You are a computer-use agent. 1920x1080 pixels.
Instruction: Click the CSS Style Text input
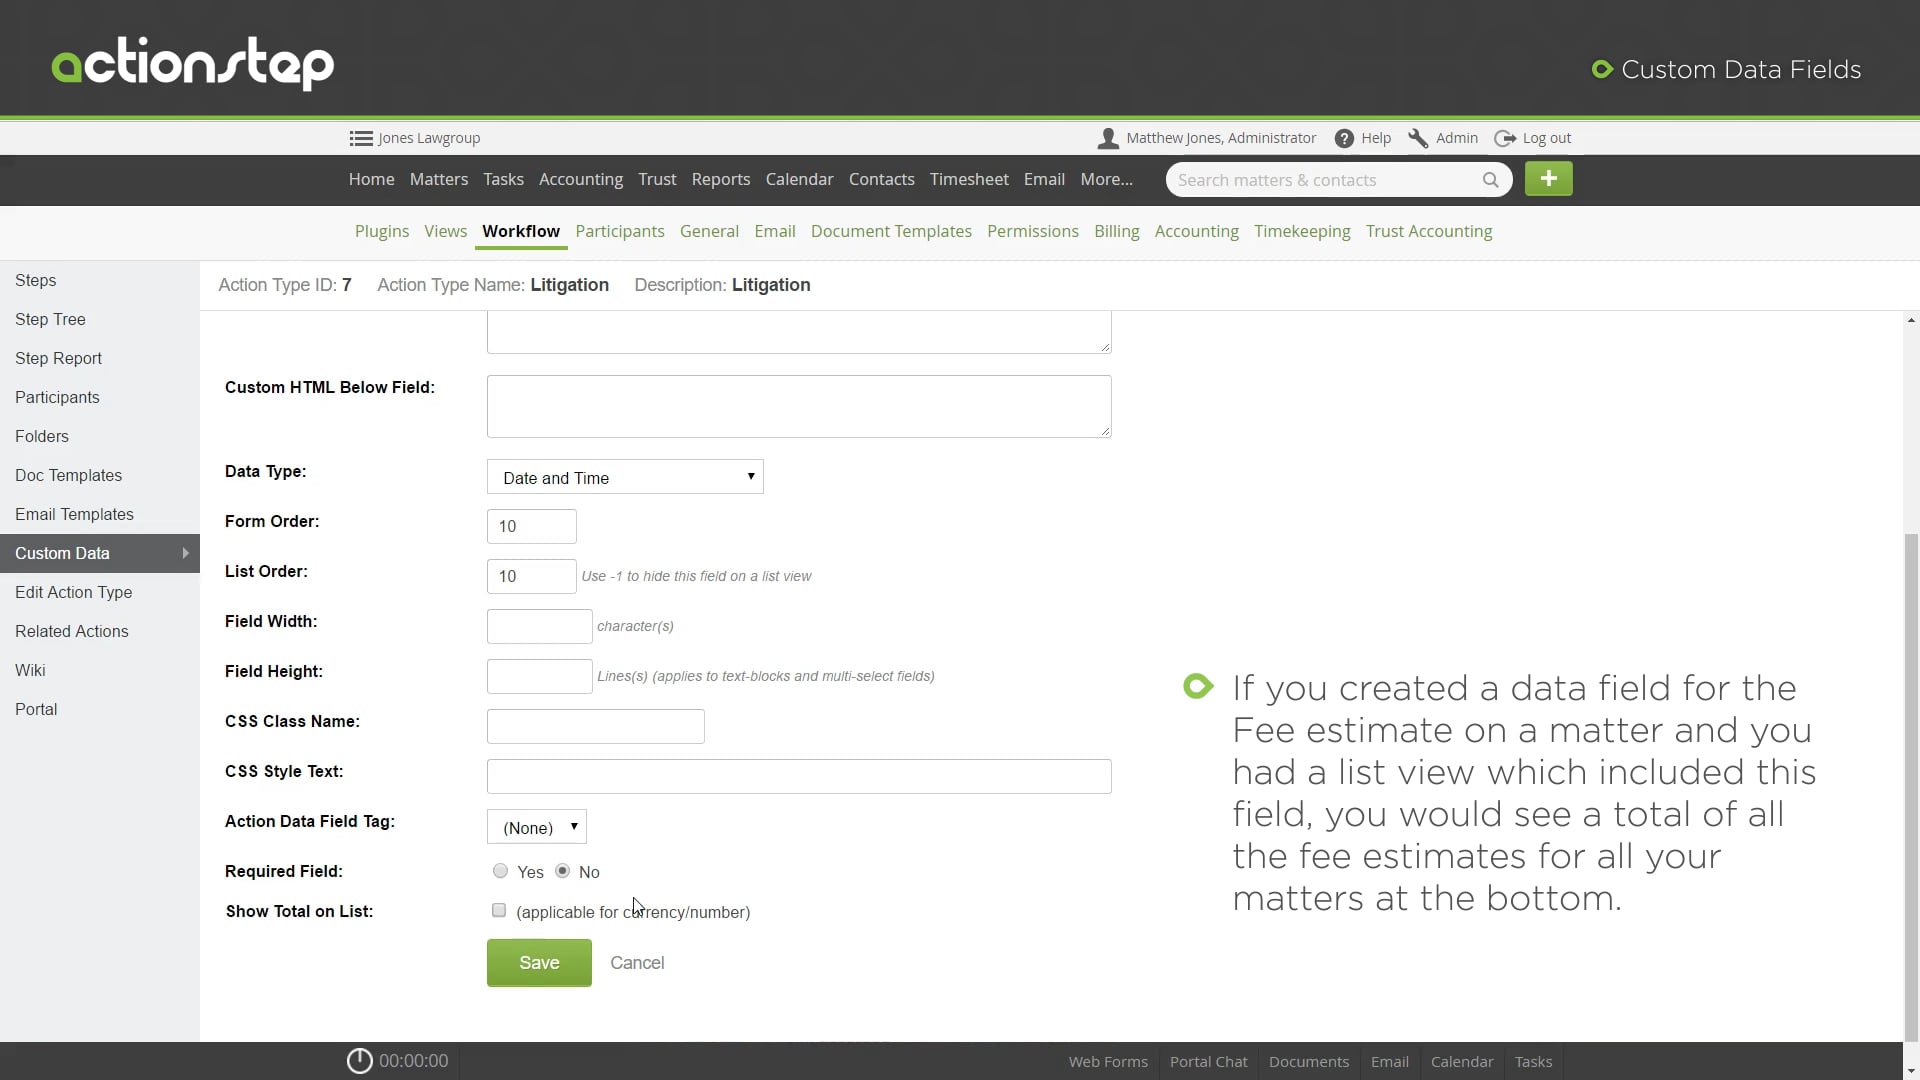click(799, 777)
